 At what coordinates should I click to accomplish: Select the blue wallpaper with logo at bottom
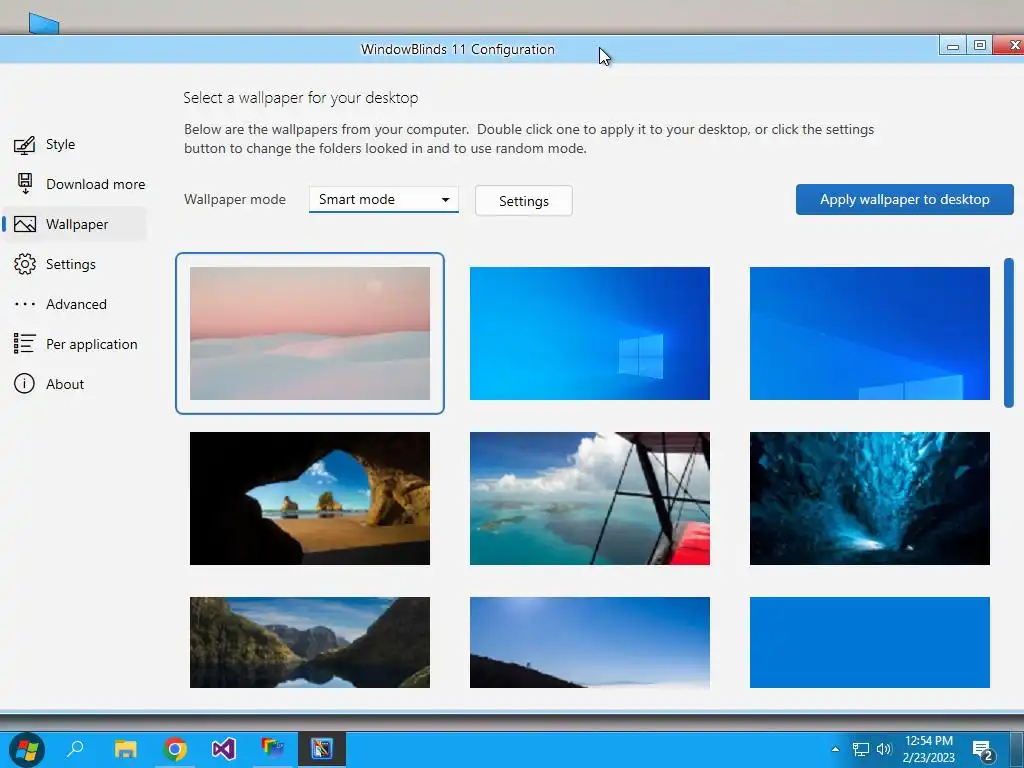(x=869, y=333)
